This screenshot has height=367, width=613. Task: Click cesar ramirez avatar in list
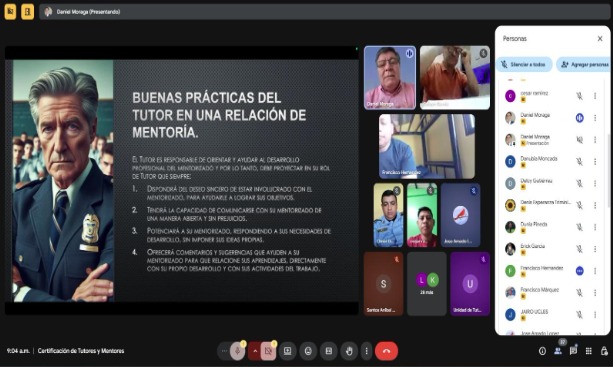510,96
